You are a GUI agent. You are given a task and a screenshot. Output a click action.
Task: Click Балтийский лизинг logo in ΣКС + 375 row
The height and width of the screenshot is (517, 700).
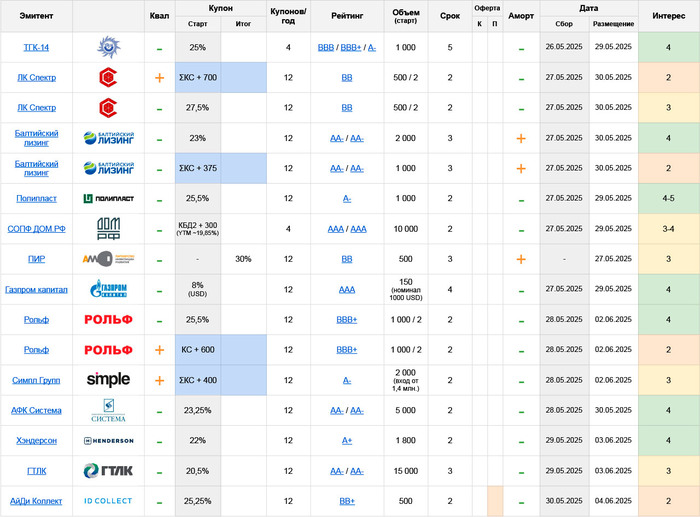click(x=108, y=168)
